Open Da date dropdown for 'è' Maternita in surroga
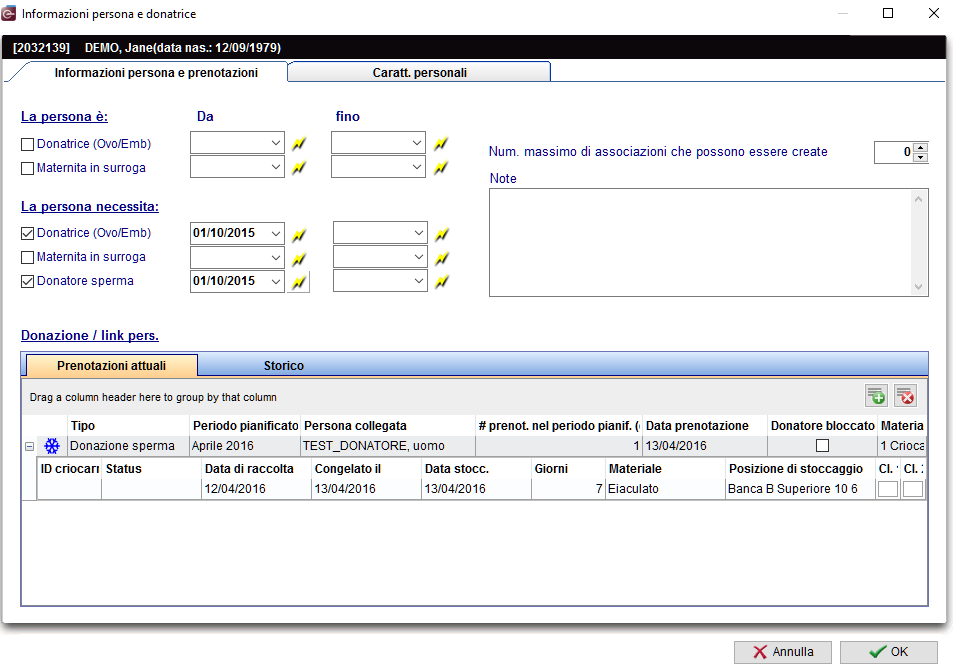Viewport: 953px width, 668px height. pyautogui.click(x=276, y=167)
